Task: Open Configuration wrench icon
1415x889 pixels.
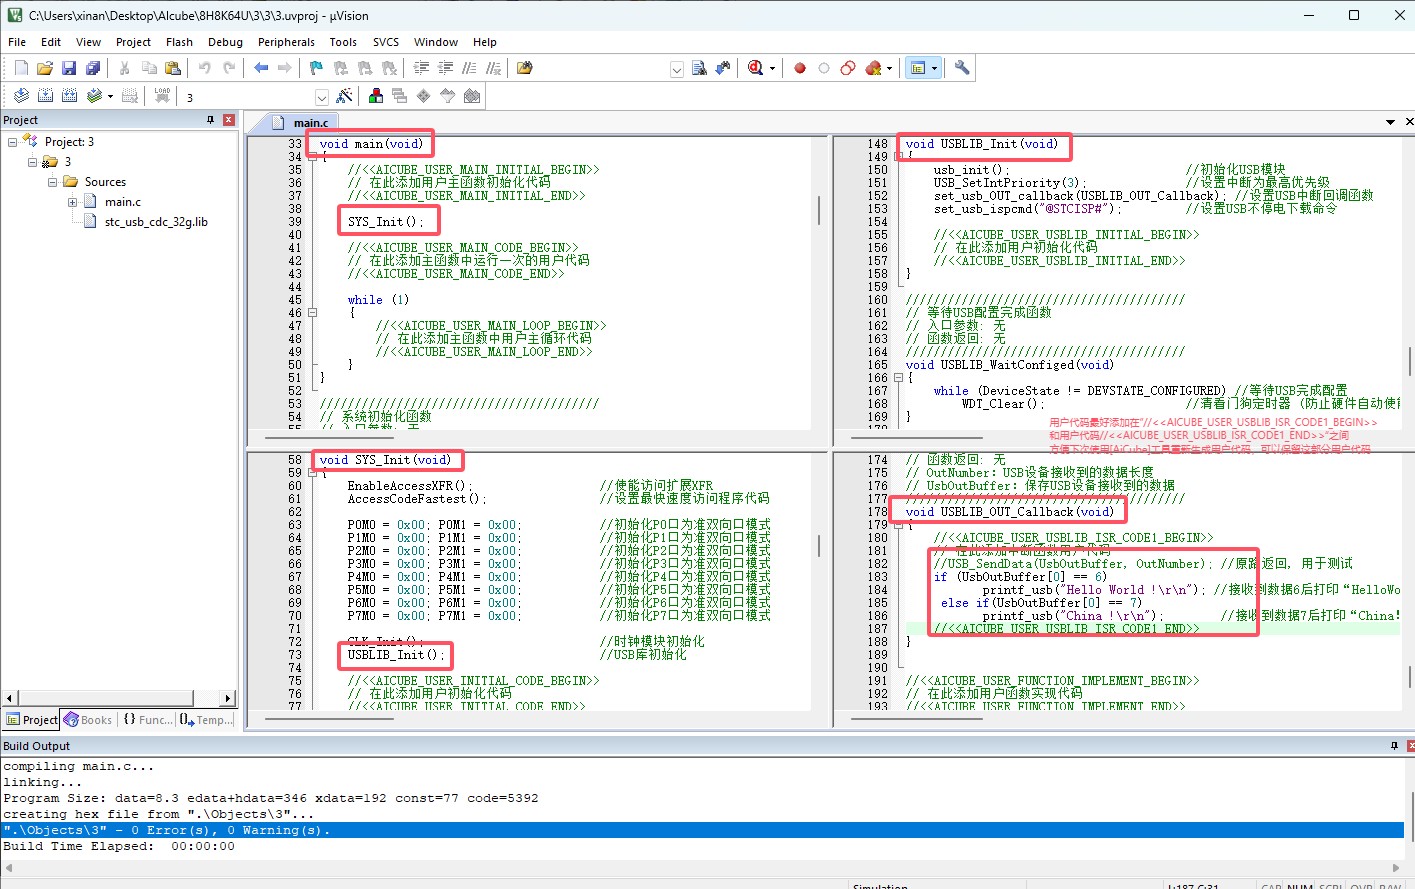Action: pyautogui.click(x=962, y=68)
